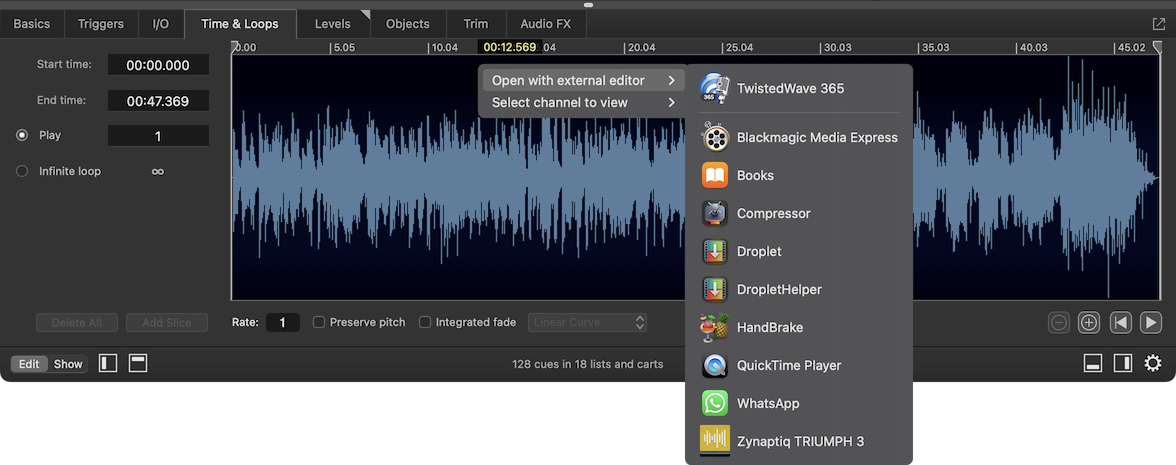This screenshot has height=465, width=1176.
Task: Open the Trim tab
Action: click(x=476, y=24)
